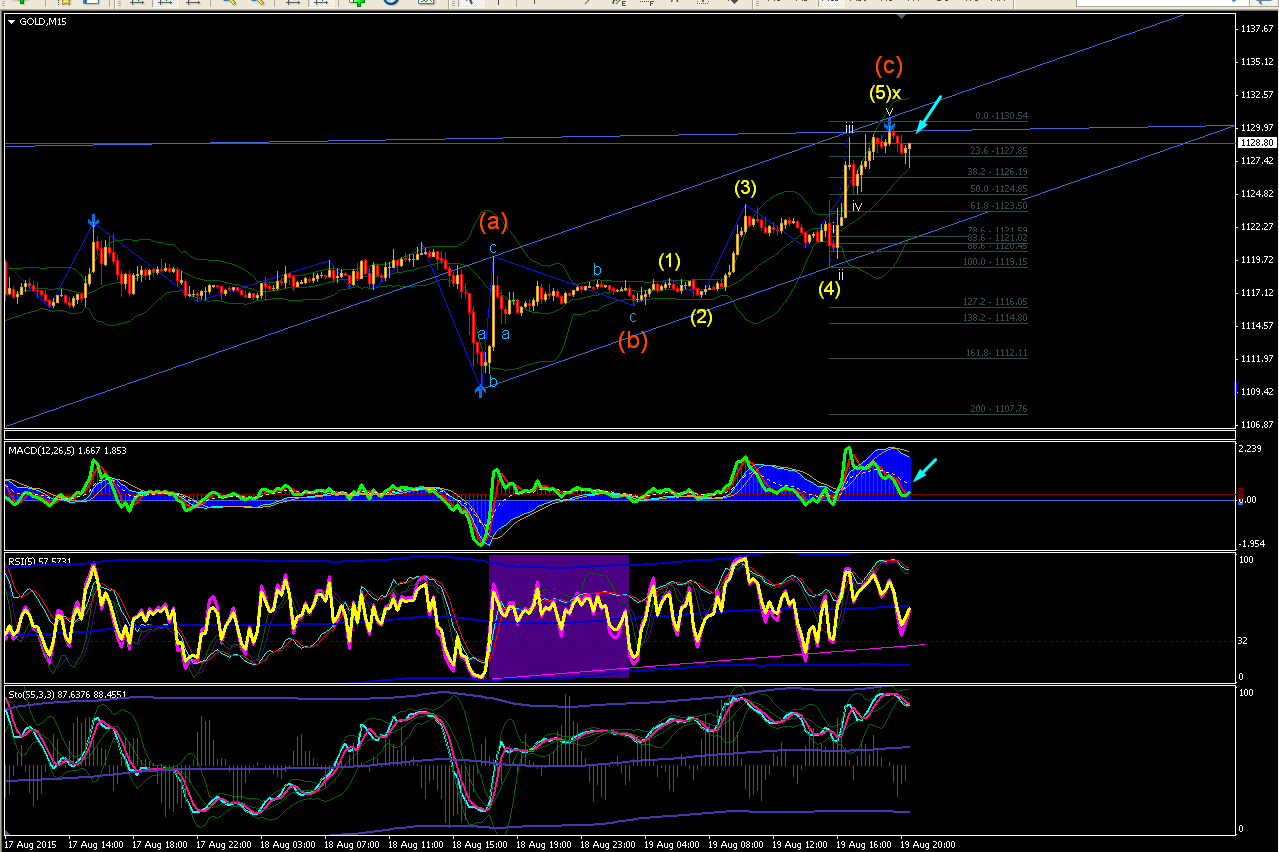Click the 18 Aug 15:00 time axis label
1279x852 pixels.
(x=480, y=845)
